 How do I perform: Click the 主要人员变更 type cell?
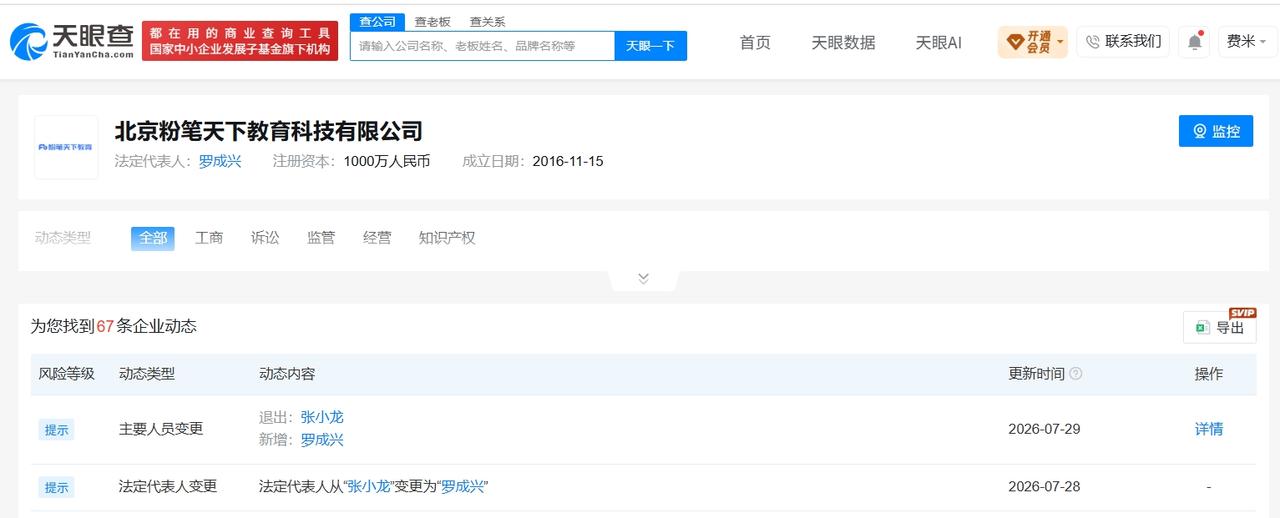(161, 429)
